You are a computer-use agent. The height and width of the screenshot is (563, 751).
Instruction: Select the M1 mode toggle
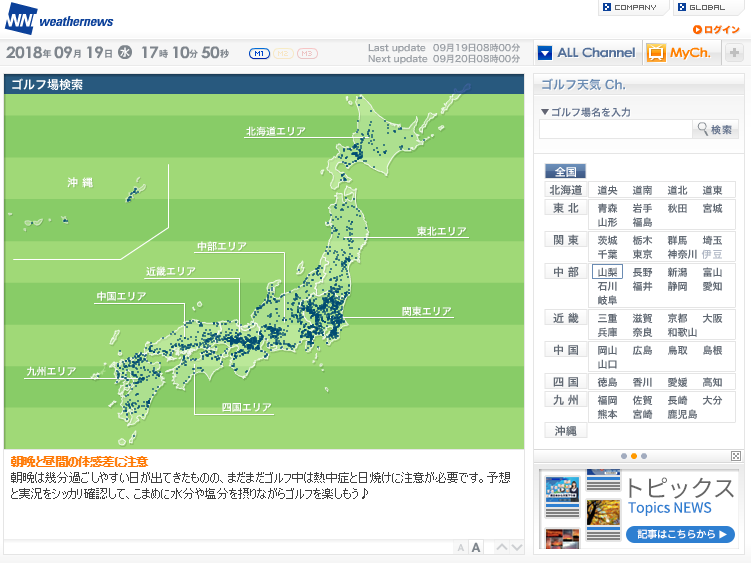[x=259, y=54]
